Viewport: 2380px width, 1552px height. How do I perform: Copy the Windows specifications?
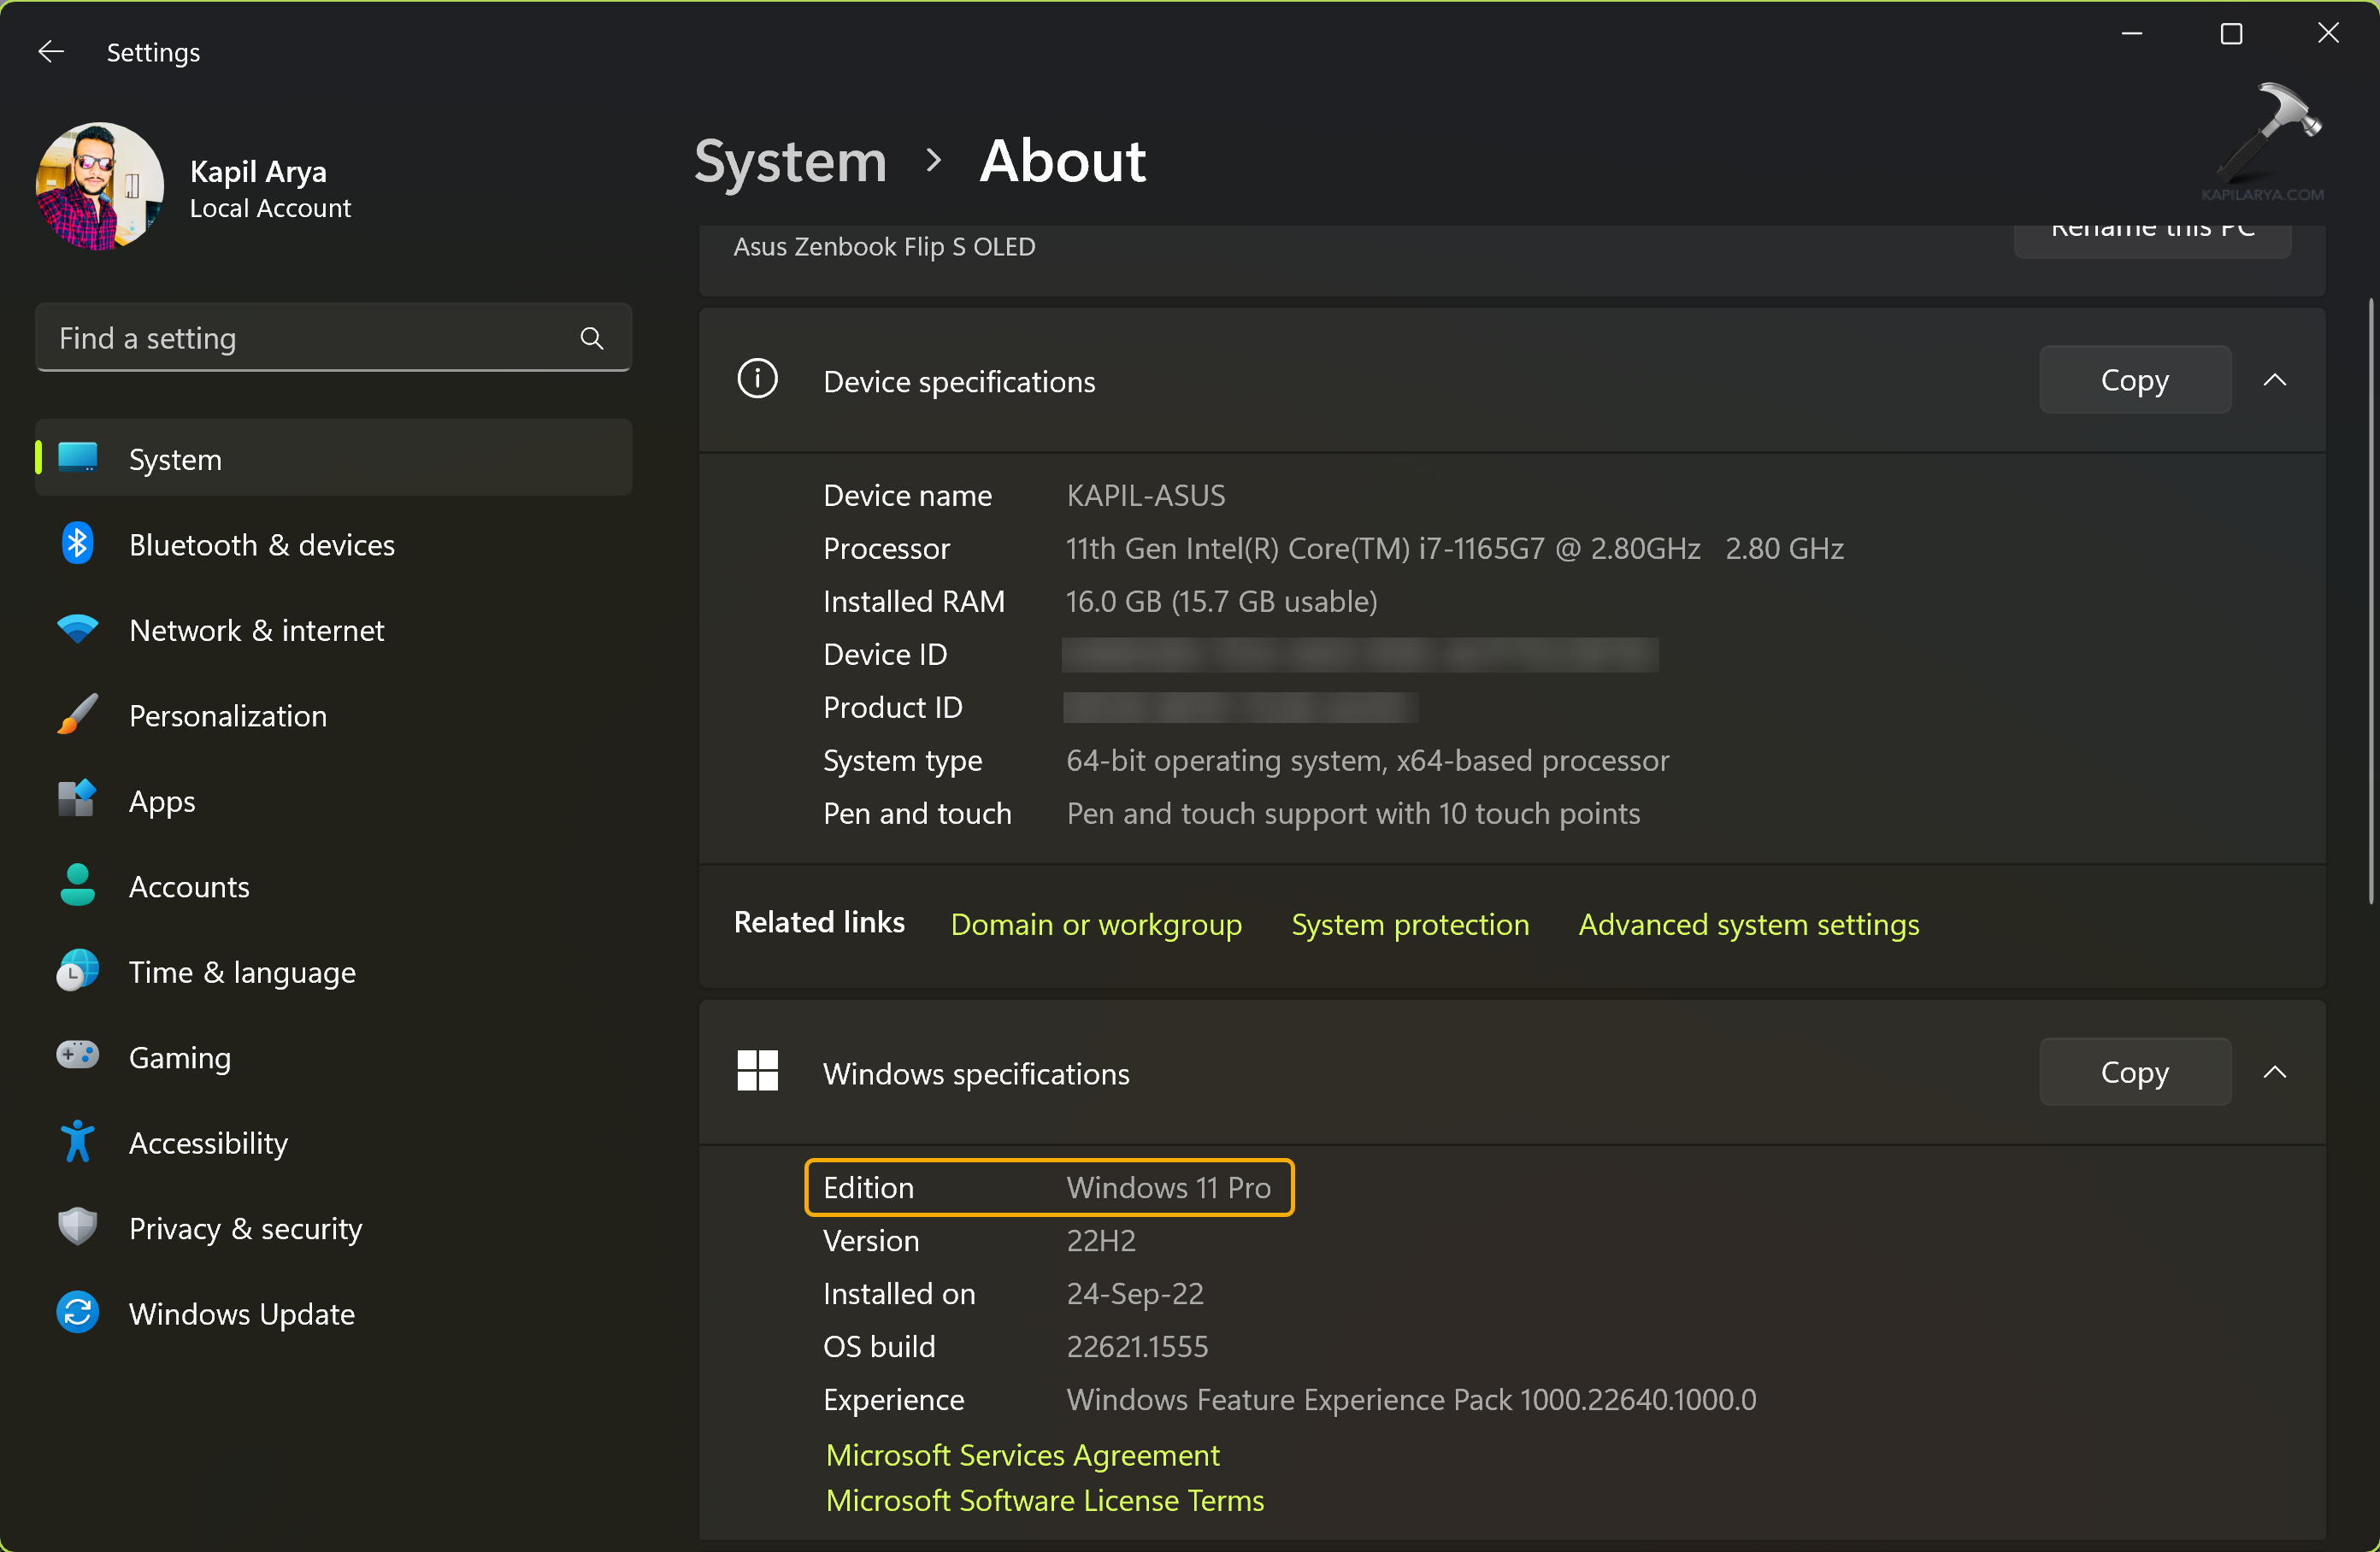pos(2134,1072)
